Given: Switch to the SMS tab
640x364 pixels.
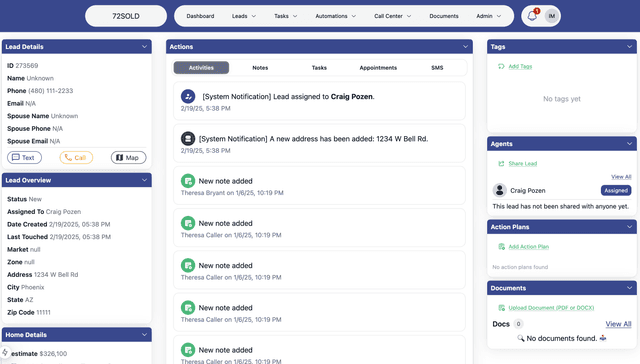Looking at the screenshot, I should 437,68.
